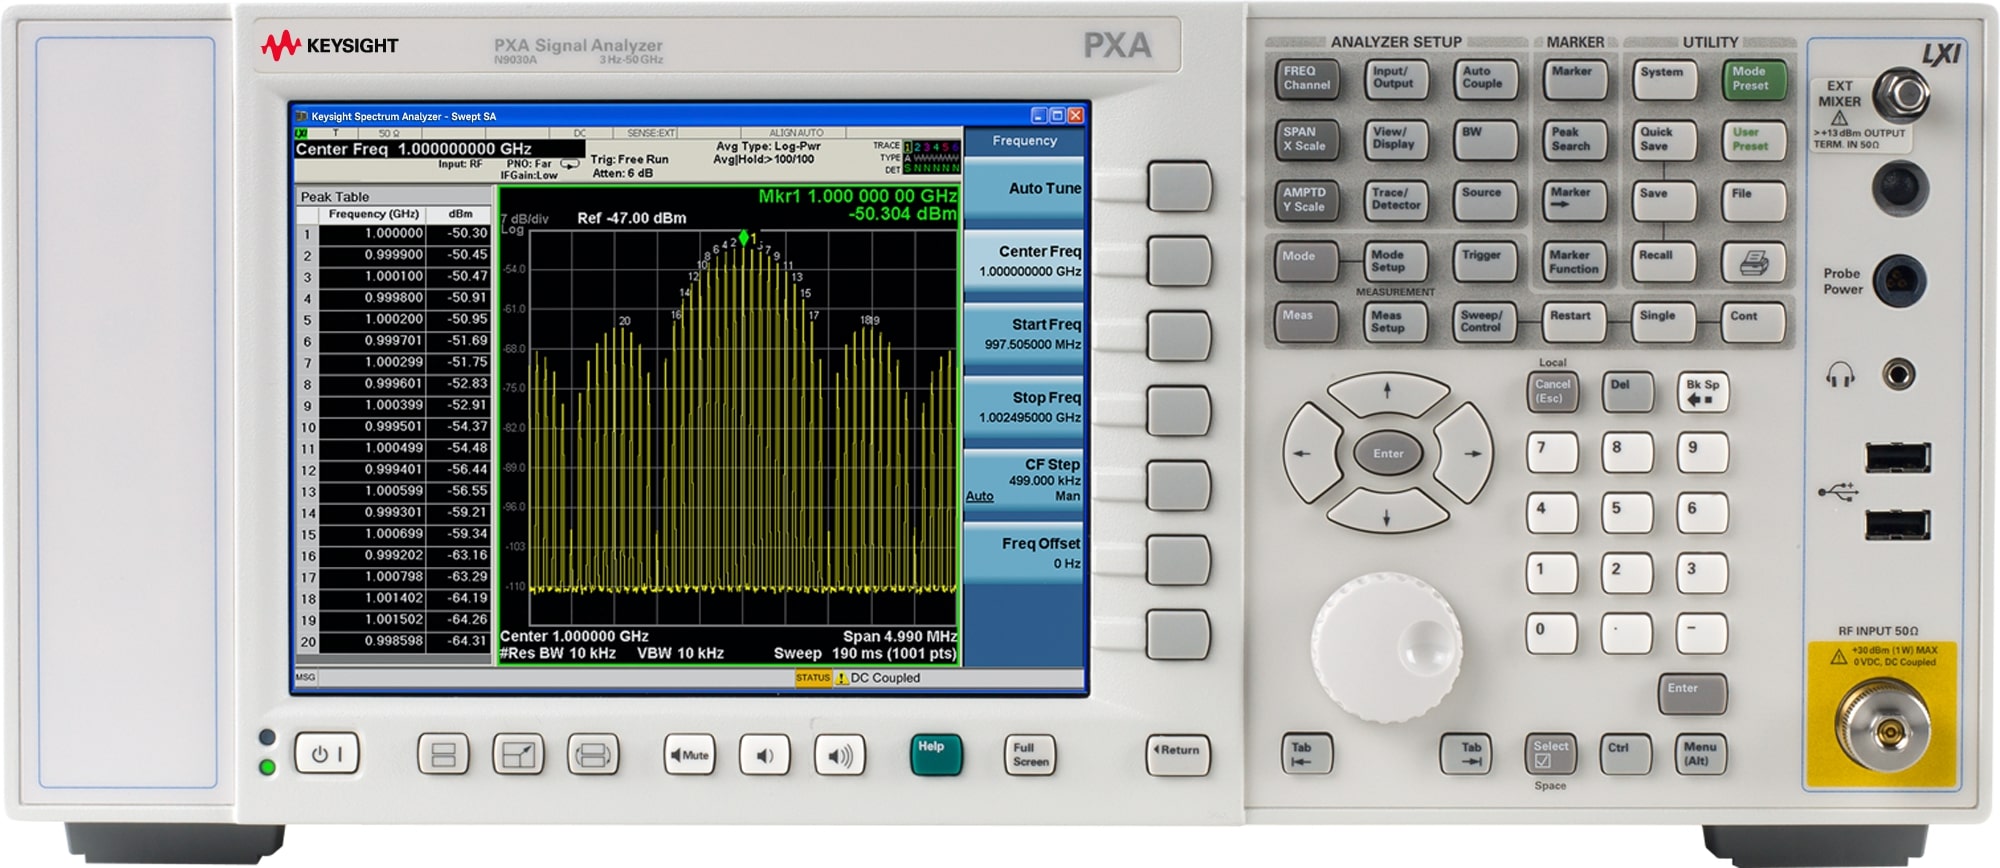Click the hardware softkey beside Center Freq

tap(1179, 262)
